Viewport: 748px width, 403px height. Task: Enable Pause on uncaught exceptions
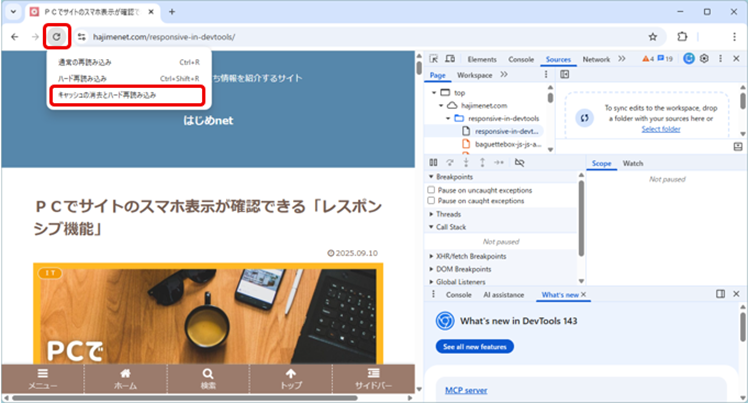click(x=432, y=189)
